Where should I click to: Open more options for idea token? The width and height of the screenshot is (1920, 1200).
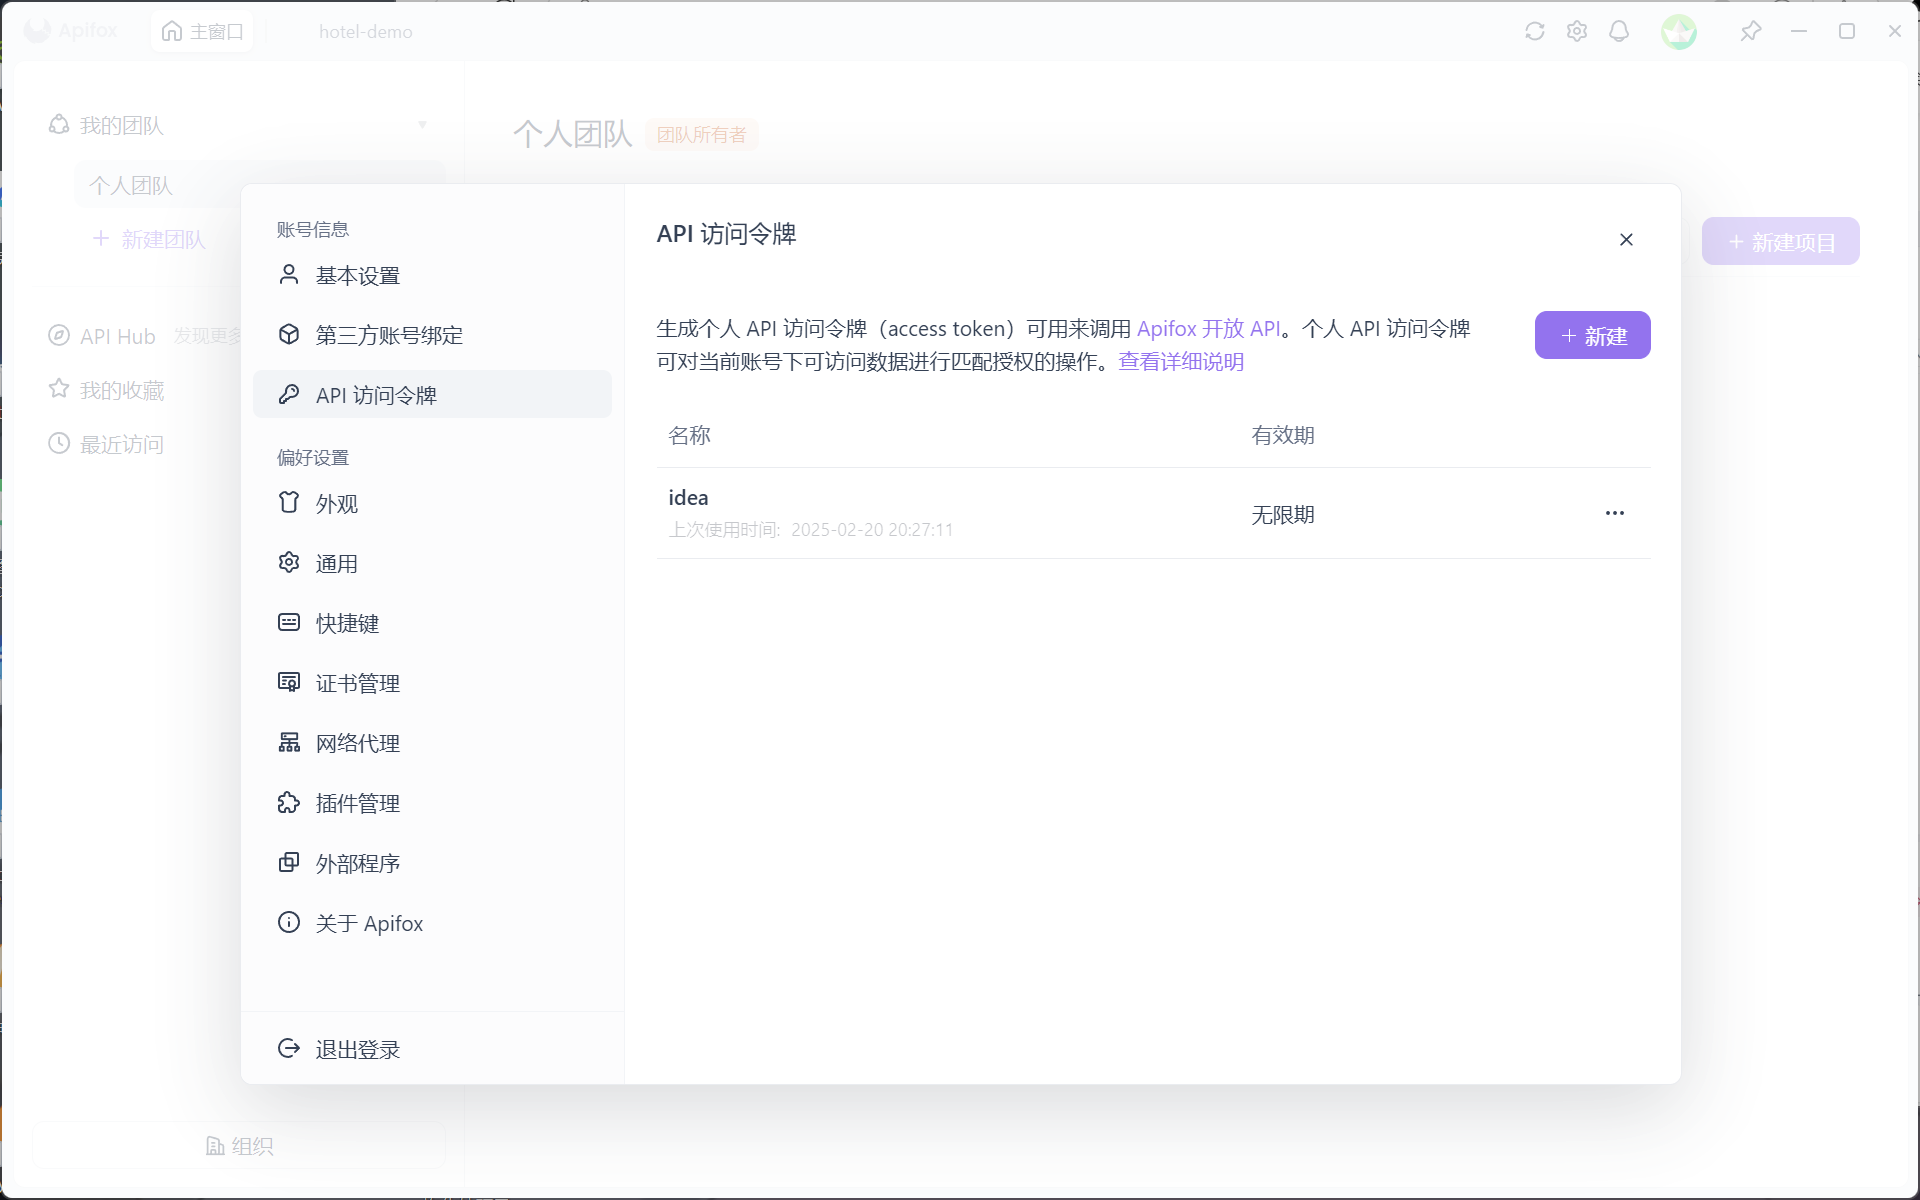(1614, 513)
